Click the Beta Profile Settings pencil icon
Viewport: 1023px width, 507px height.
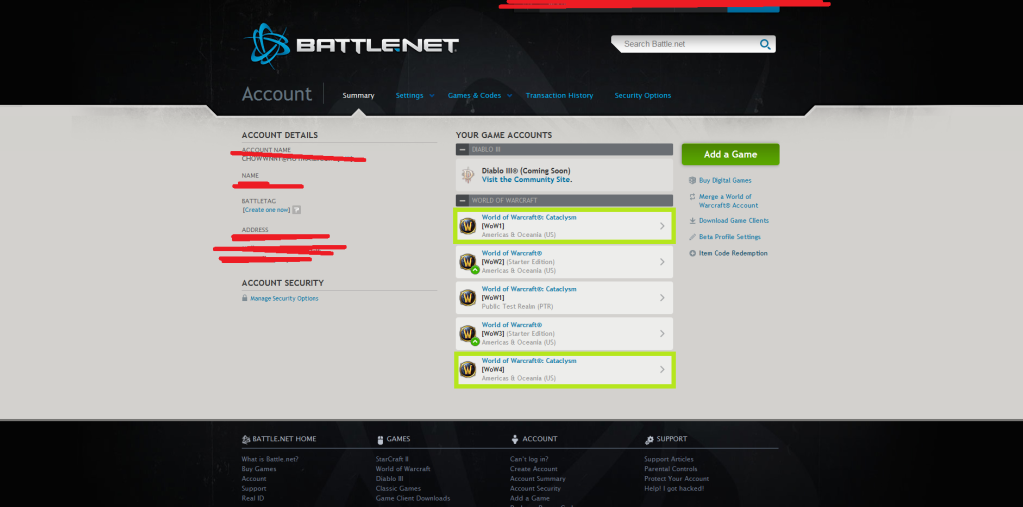coord(692,237)
